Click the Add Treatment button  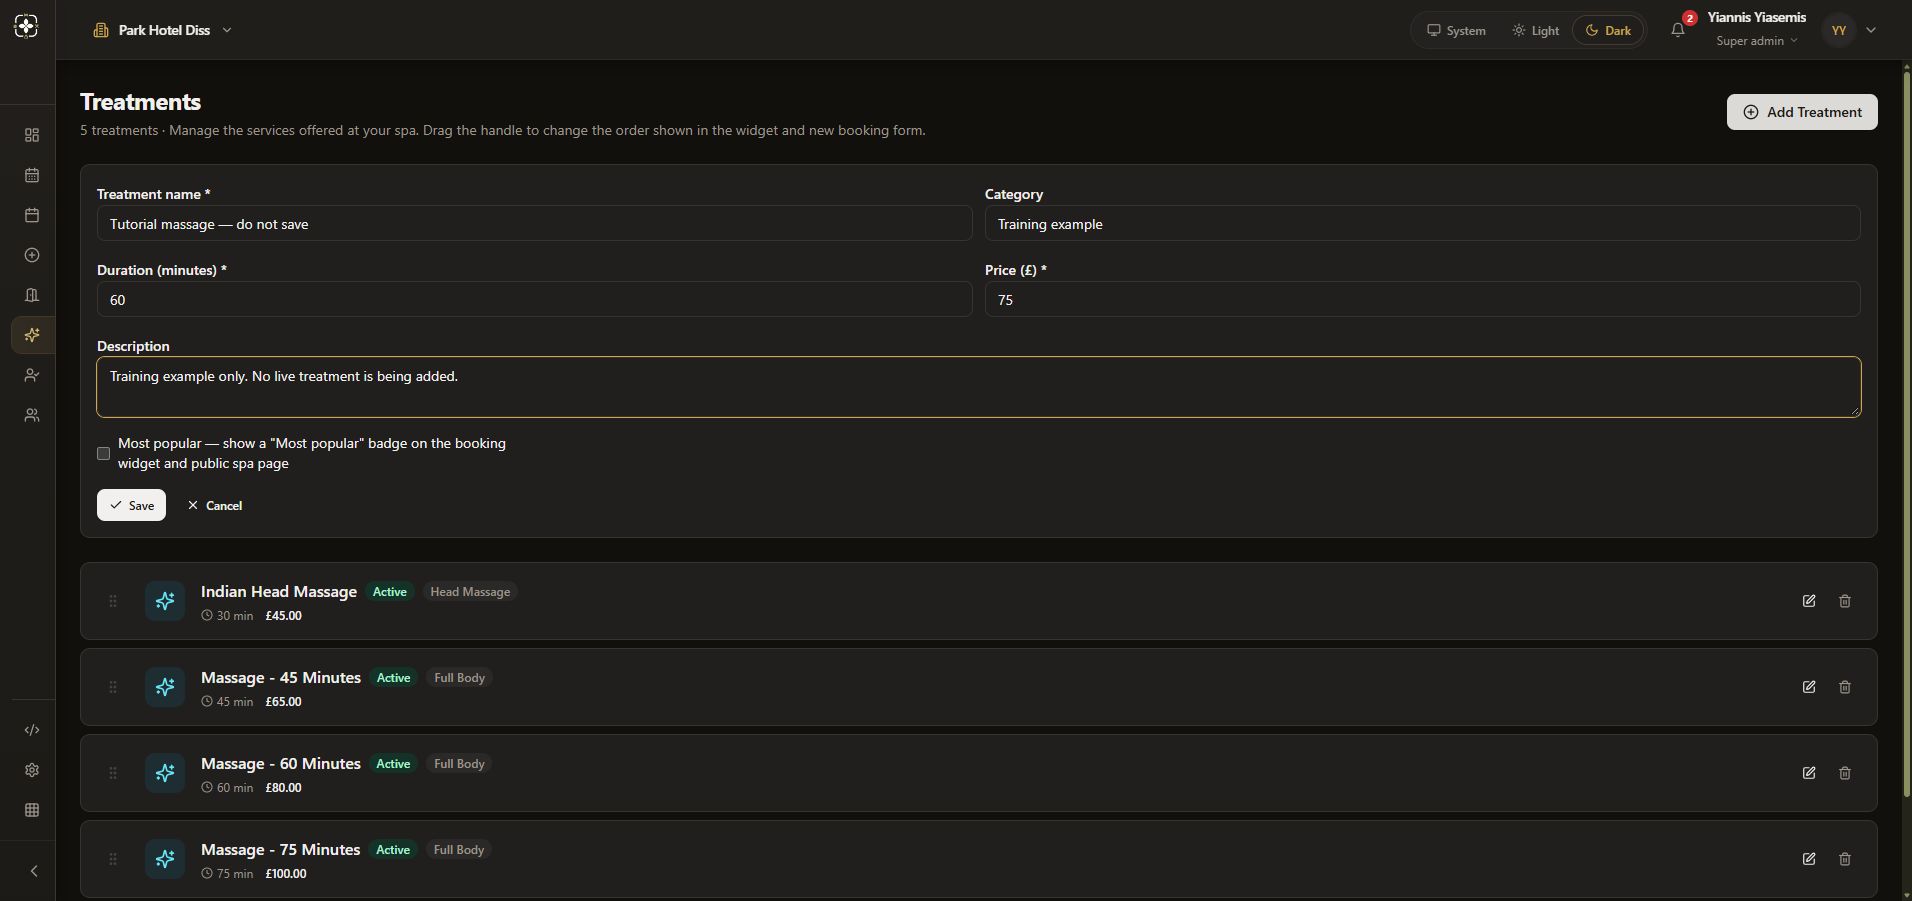point(1802,112)
